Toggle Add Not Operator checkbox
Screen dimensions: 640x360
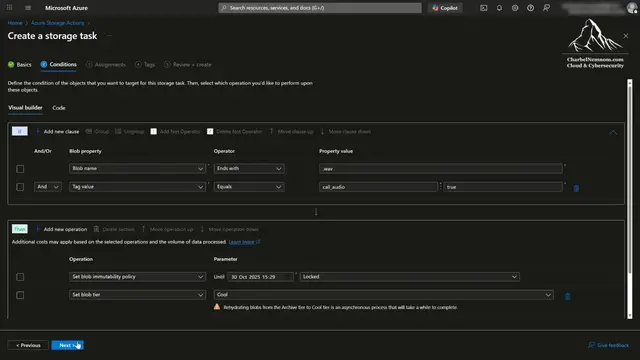coord(153,131)
